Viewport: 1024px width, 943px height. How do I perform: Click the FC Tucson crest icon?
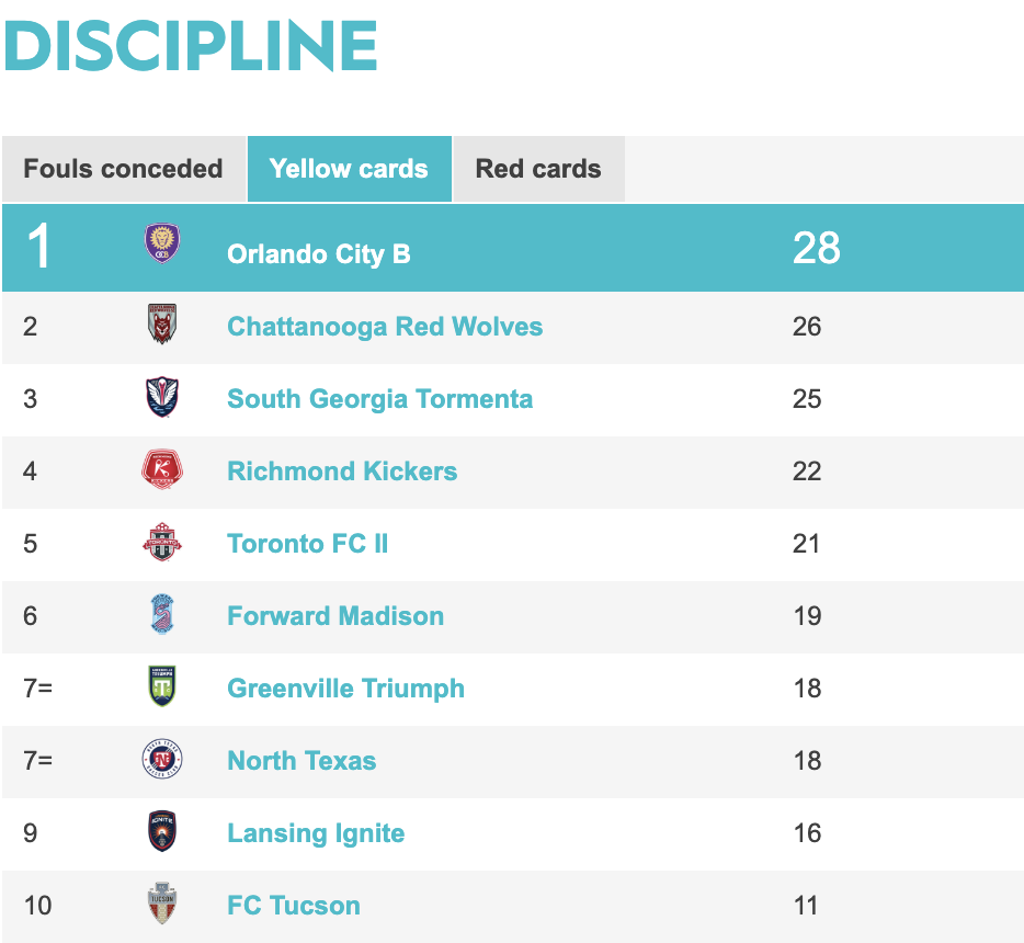[162, 904]
